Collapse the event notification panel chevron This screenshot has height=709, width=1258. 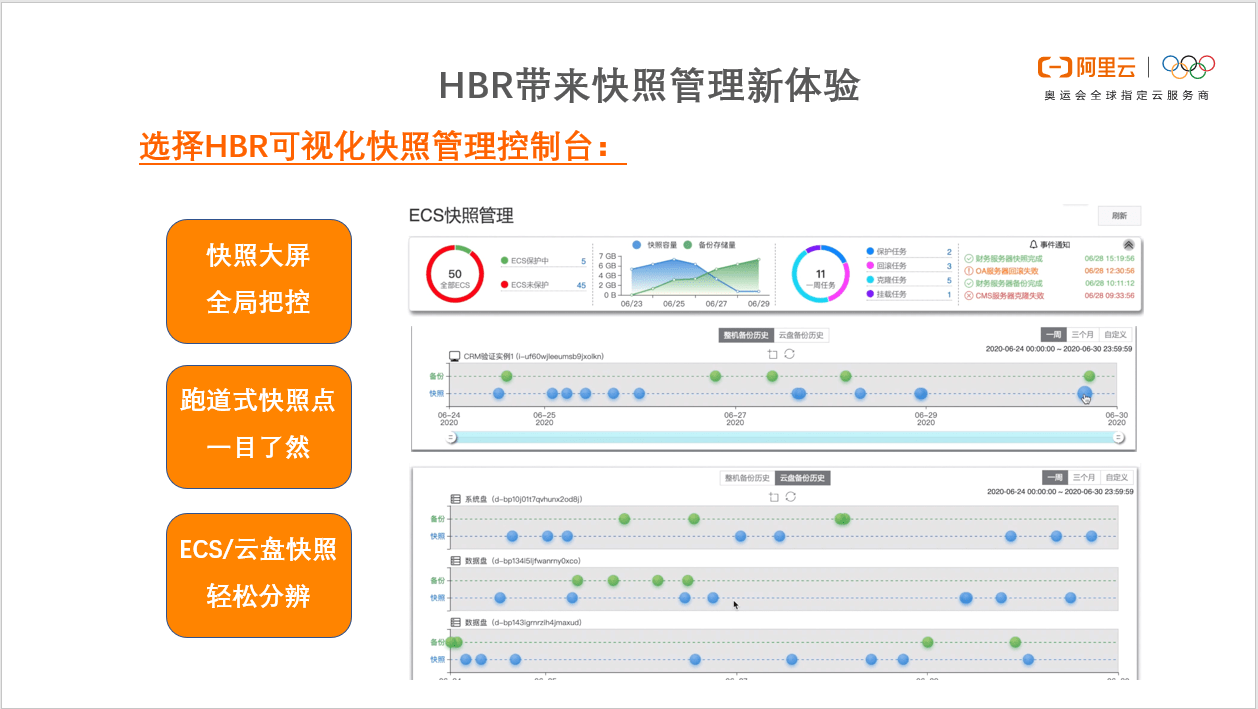(1128, 244)
